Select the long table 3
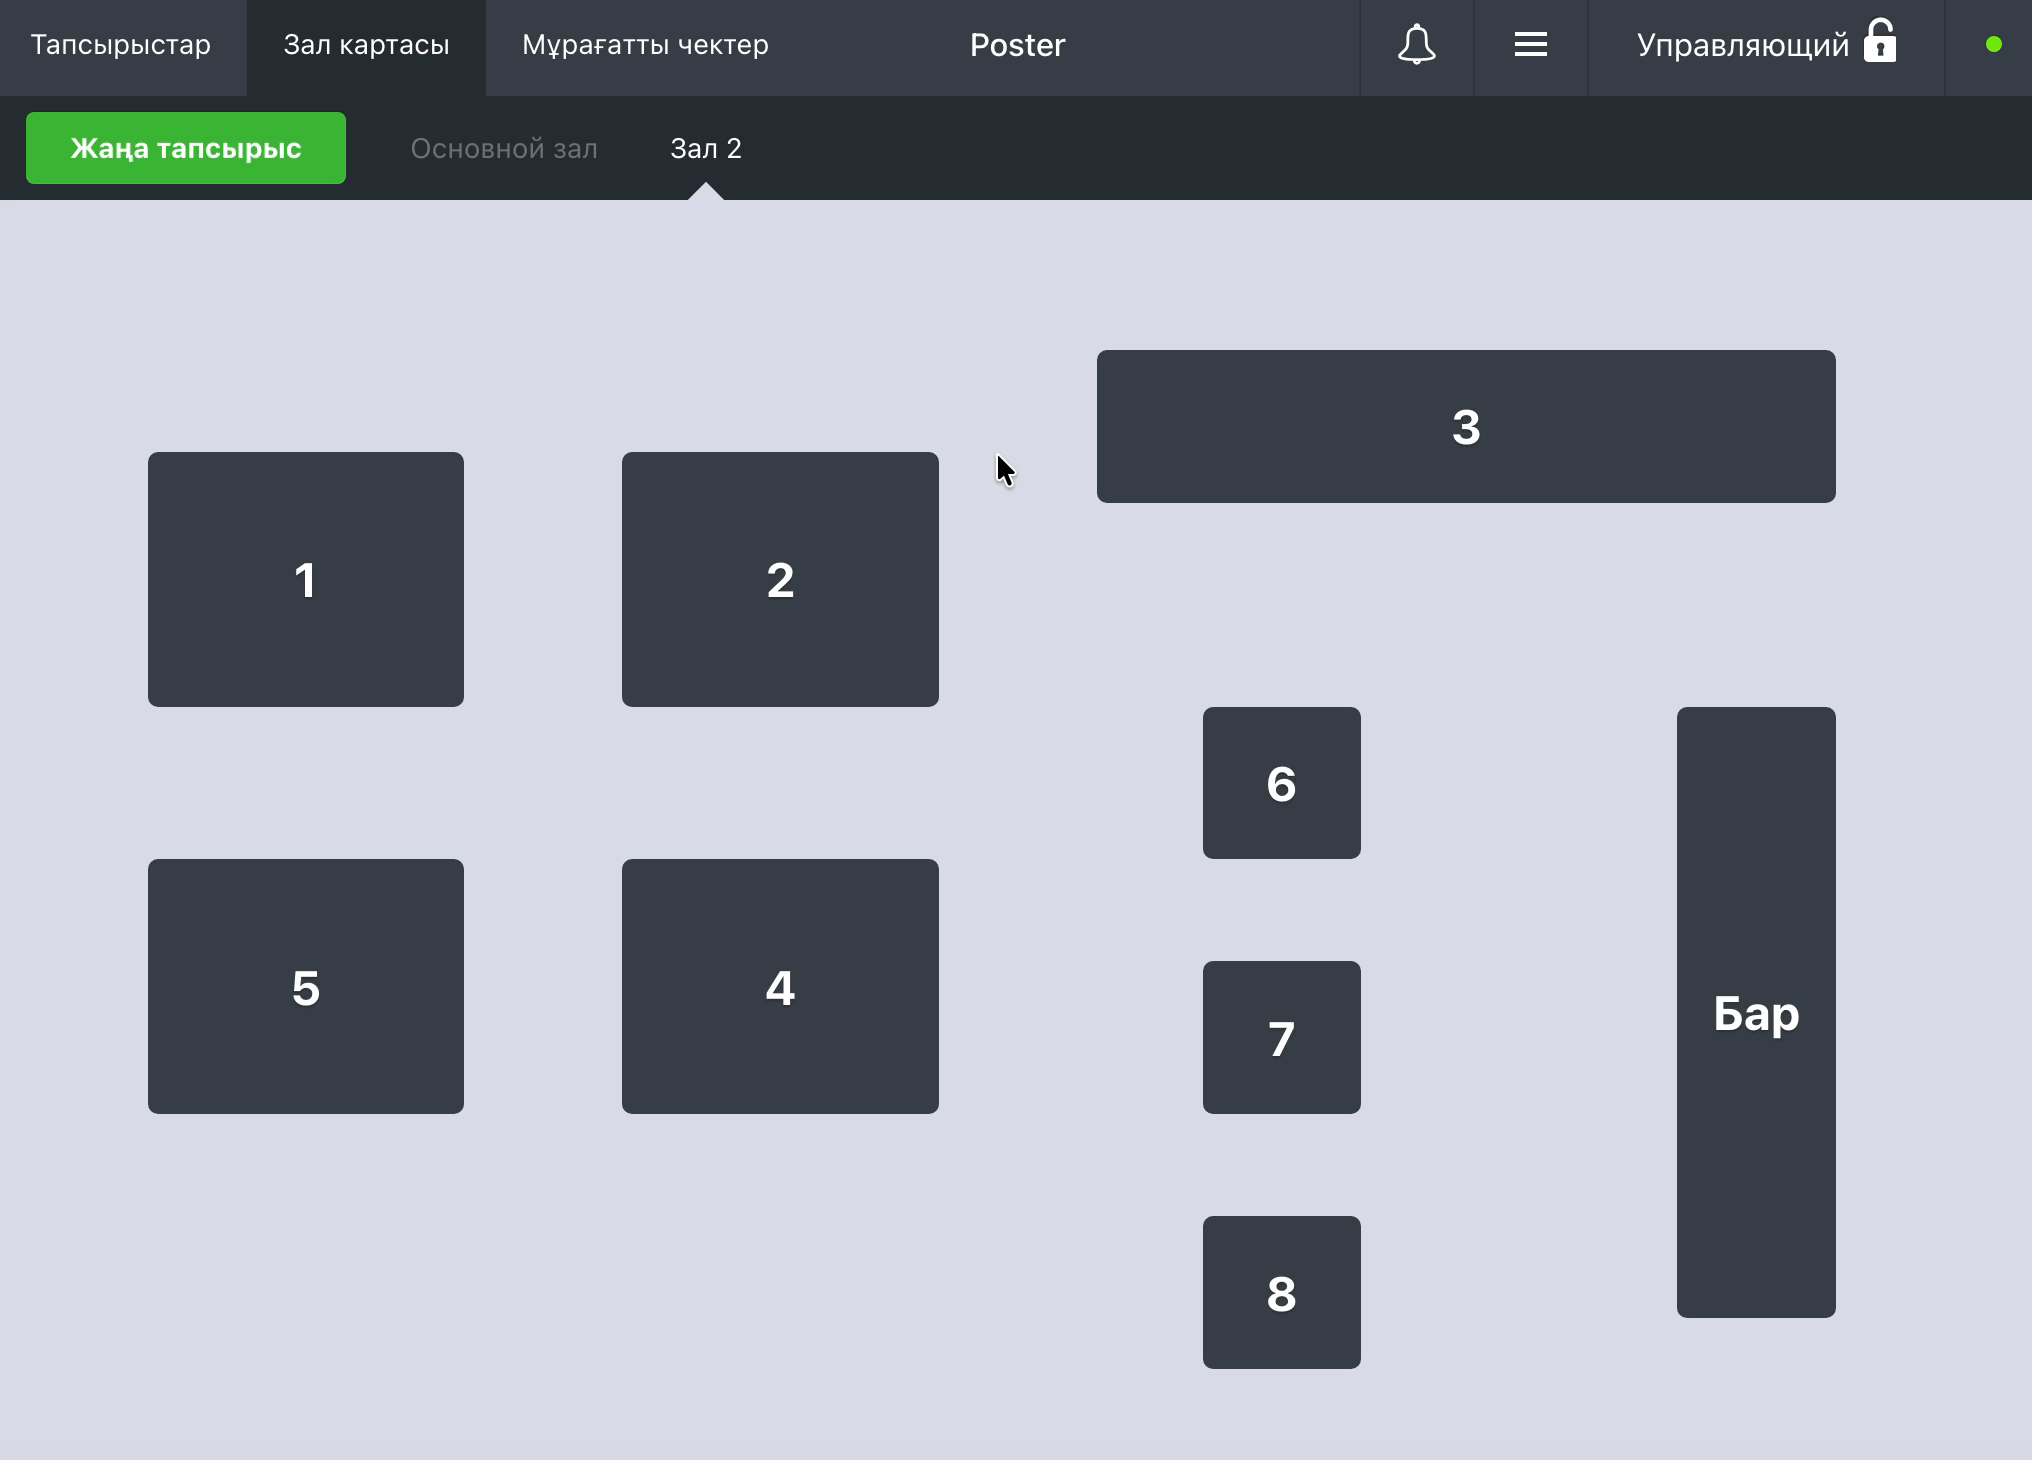2032x1460 pixels. [1466, 426]
